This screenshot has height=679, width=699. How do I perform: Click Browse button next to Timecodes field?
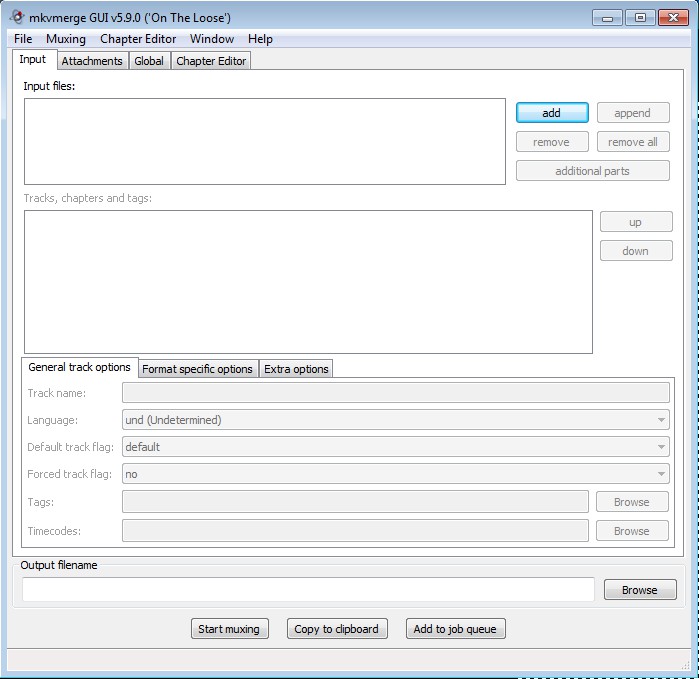(632, 531)
